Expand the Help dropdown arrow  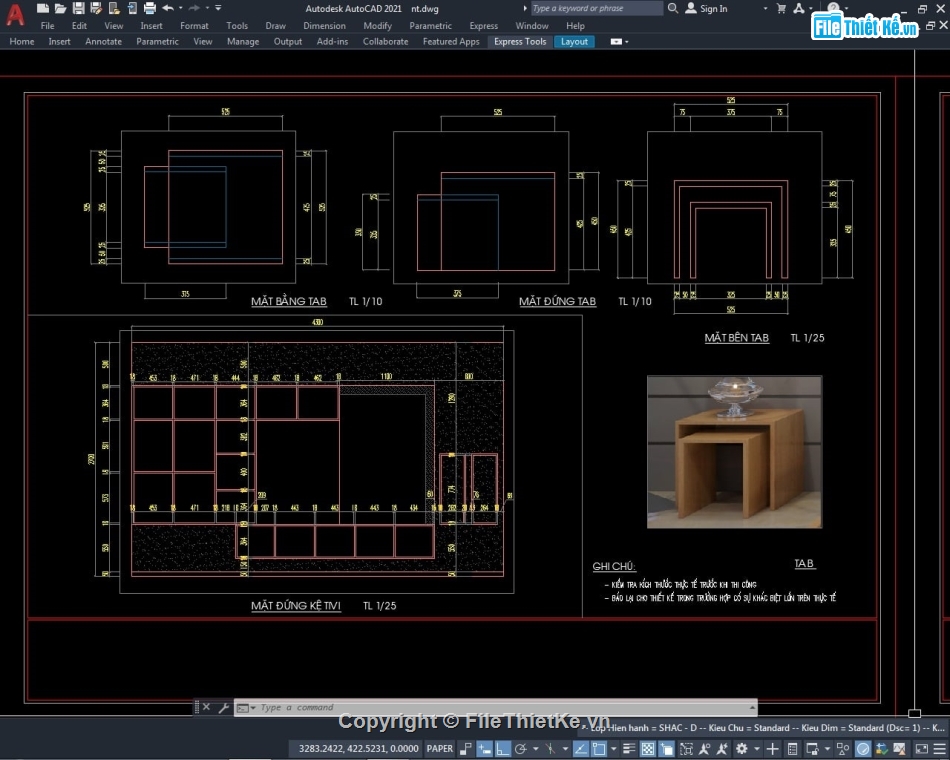pos(846,8)
